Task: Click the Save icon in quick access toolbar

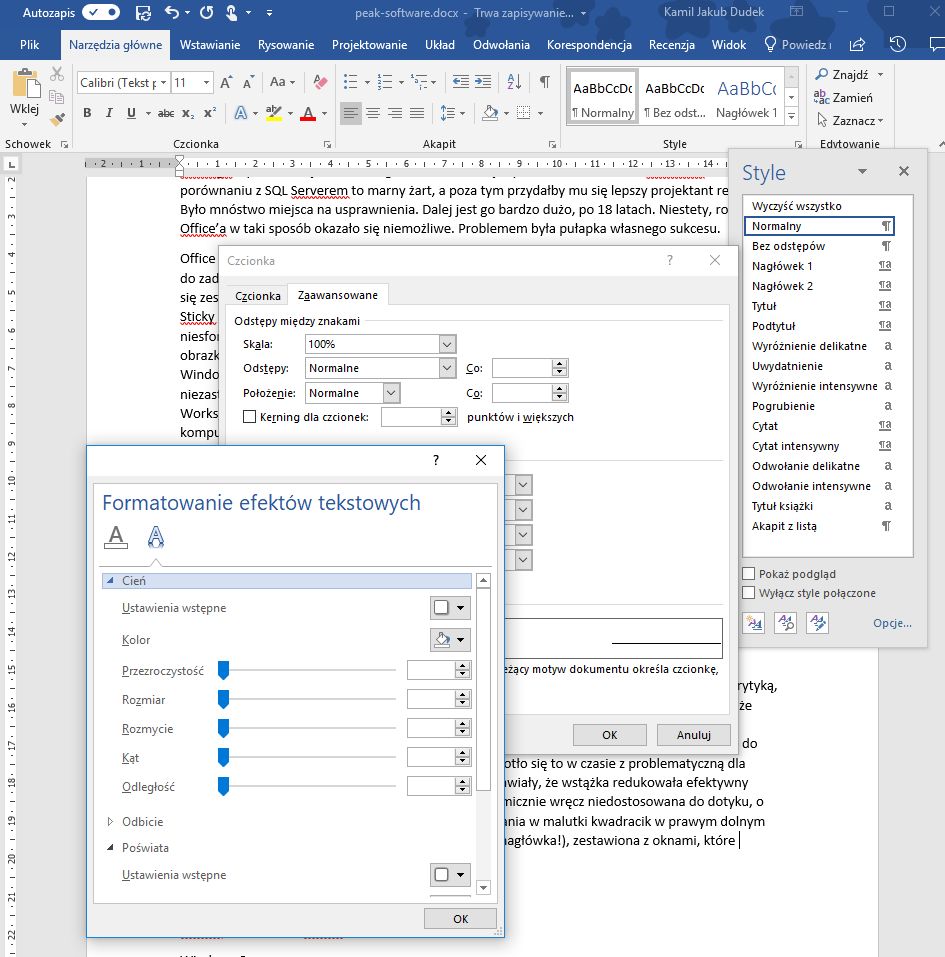Action: pos(142,14)
